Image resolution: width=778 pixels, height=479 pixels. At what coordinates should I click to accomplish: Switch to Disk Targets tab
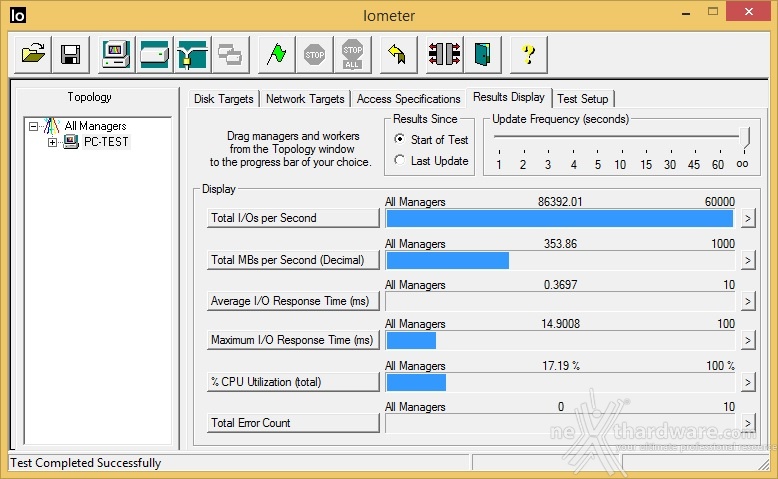click(224, 99)
